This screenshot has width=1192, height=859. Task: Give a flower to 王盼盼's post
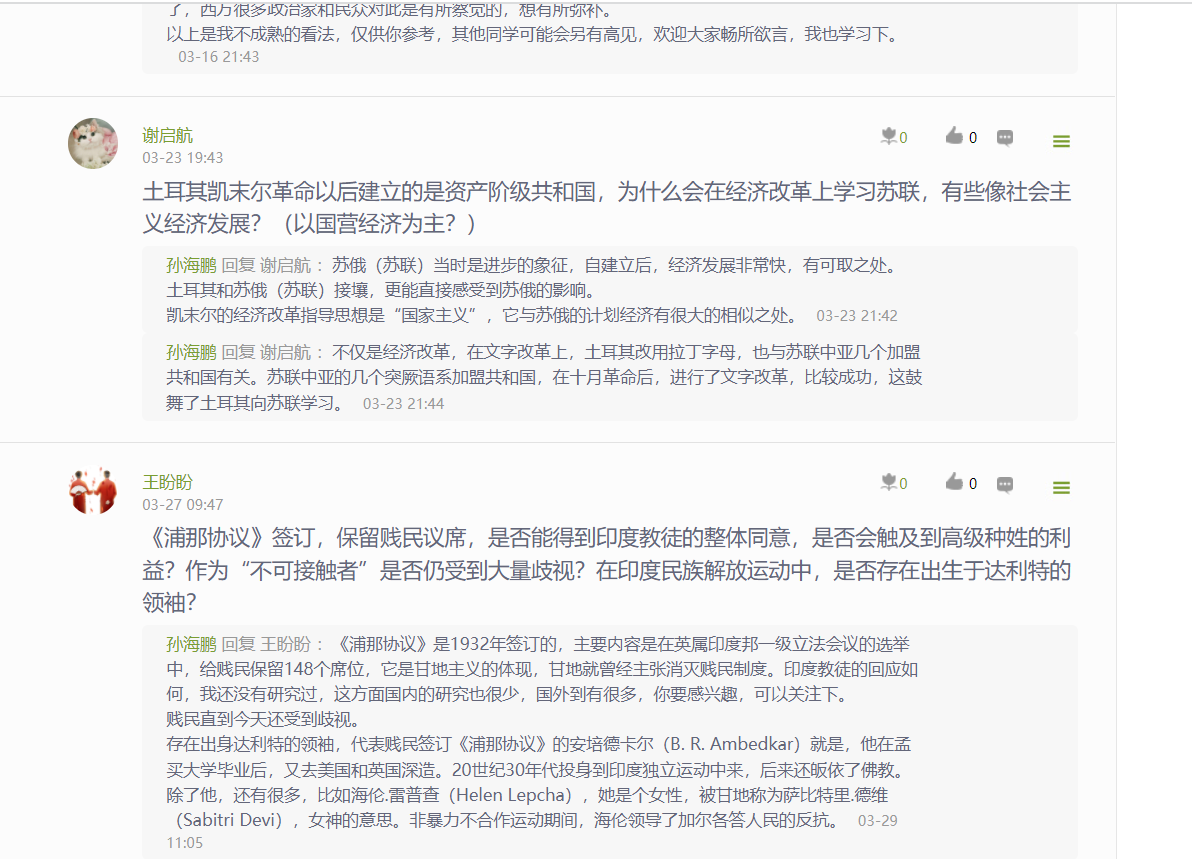click(x=889, y=483)
